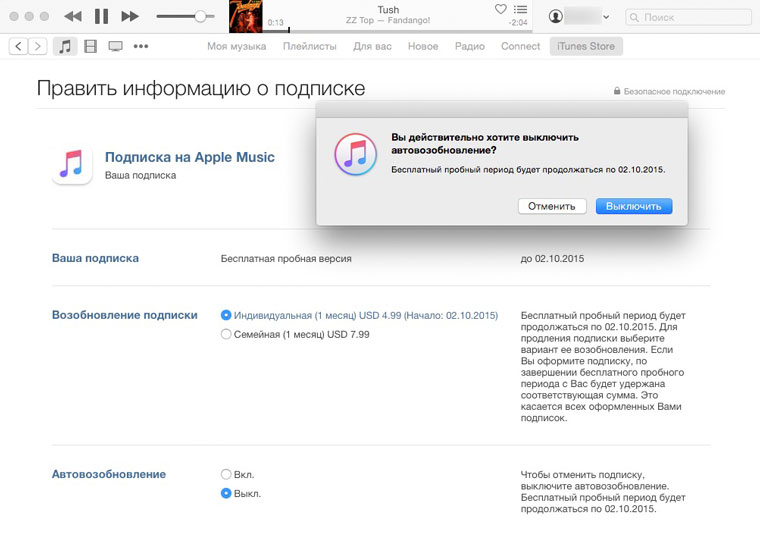
Task: Select the Выкл. auto-renewal radio
Action: tap(226, 494)
